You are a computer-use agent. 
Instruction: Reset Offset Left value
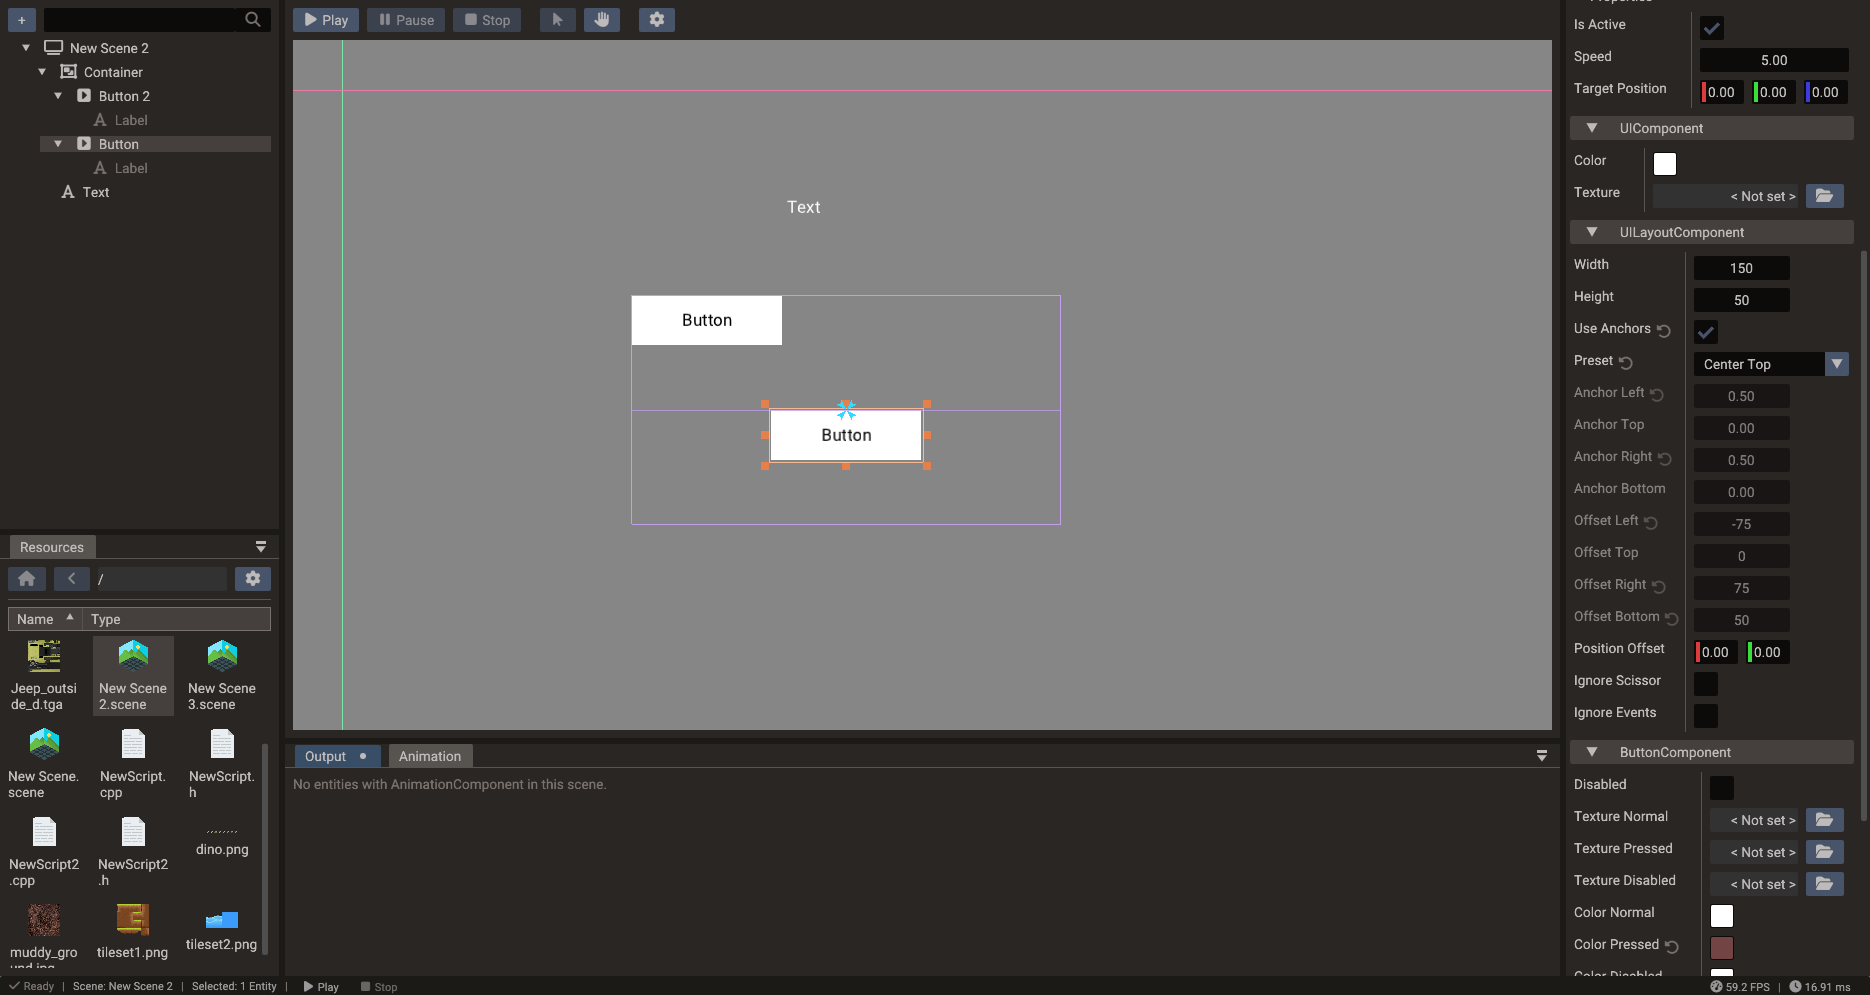tap(1651, 522)
